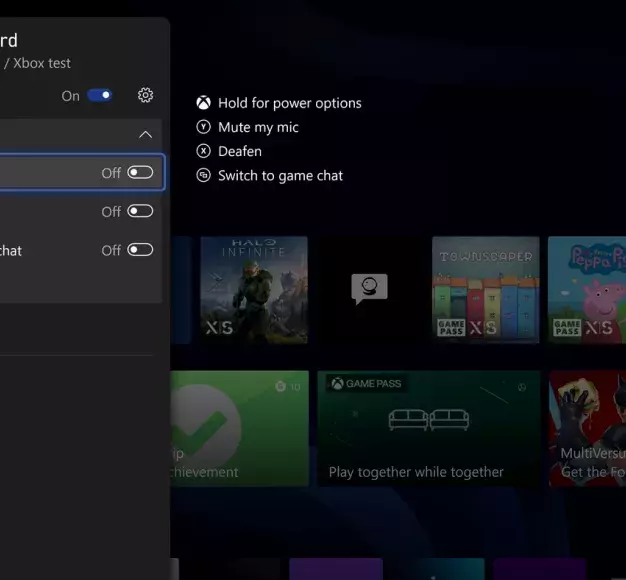Click the Xbox test channel text
The height and width of the screenshot is (580, 626).
pyautogui.click(x=42, y=63)
